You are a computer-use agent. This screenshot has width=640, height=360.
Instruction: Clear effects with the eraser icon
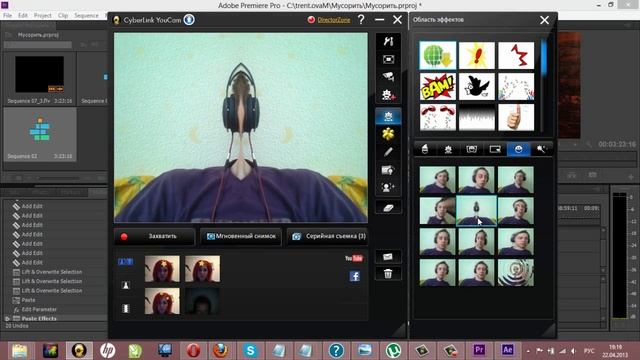388,208
